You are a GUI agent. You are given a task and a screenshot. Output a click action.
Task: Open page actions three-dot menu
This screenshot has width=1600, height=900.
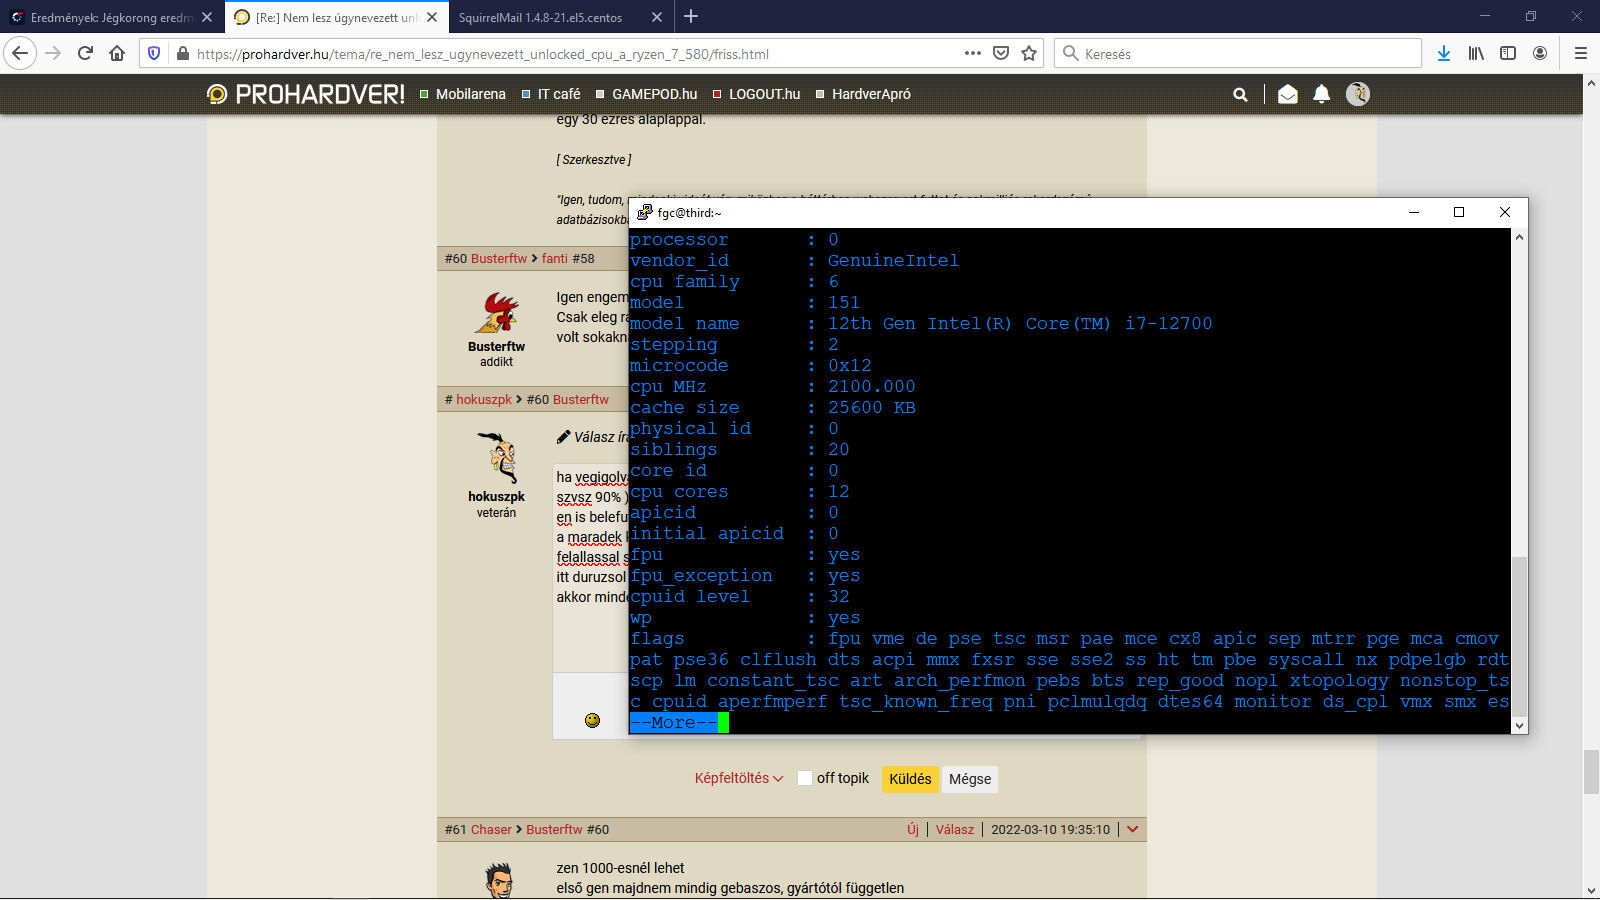[972, 53]
